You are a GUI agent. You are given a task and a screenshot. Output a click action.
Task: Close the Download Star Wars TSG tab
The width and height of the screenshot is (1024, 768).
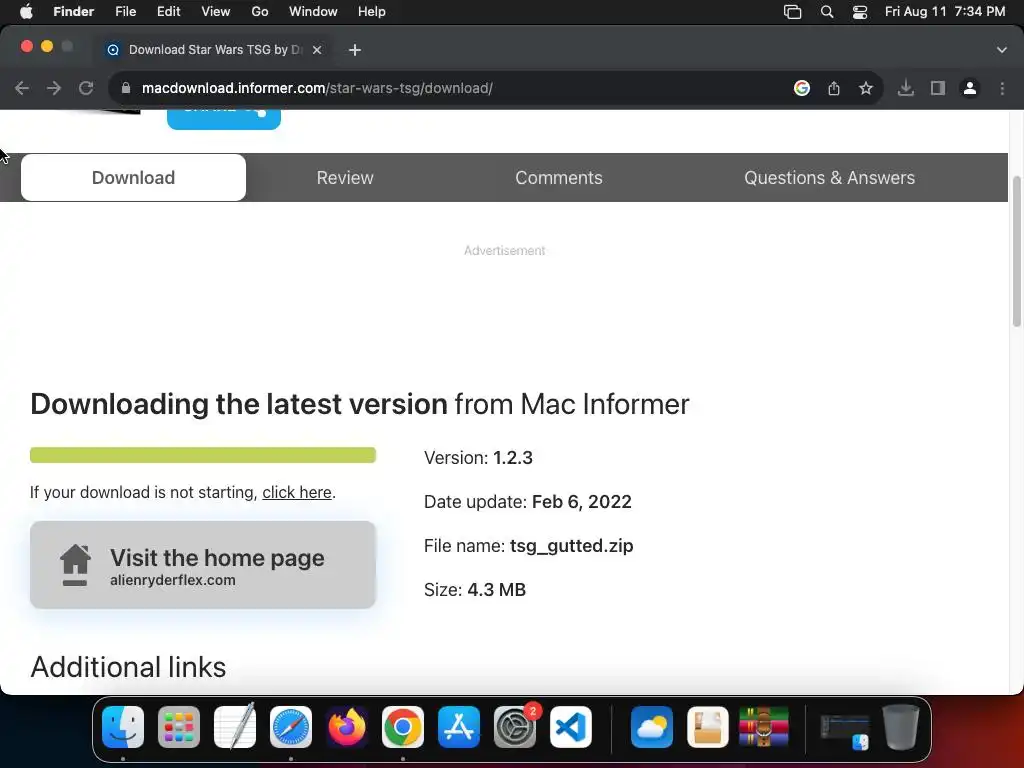(x=317, y=50)
